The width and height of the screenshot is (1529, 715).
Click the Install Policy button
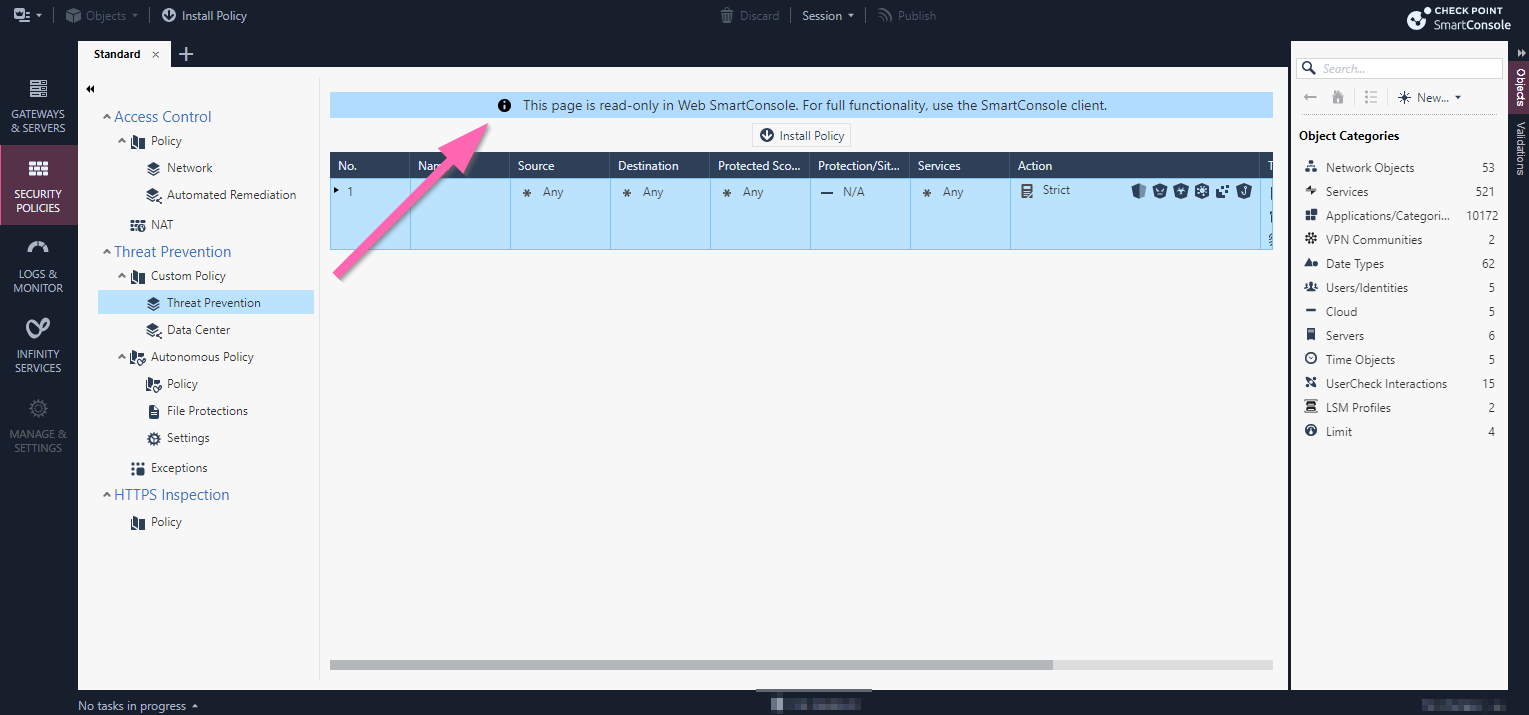click(801, 135)
